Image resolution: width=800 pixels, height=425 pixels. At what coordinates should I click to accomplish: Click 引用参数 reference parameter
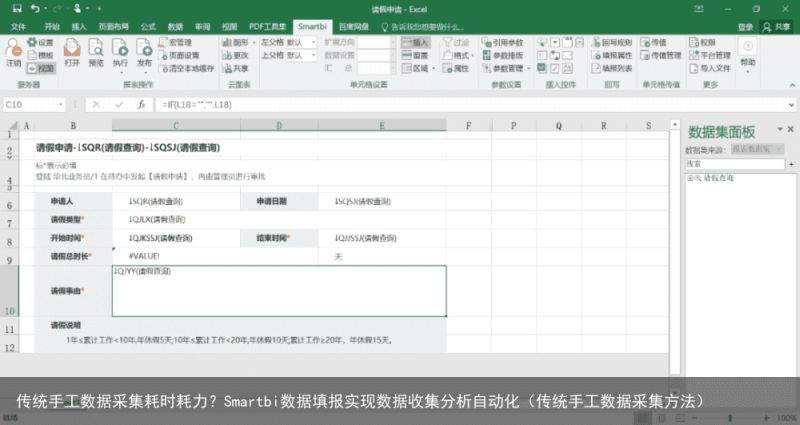(502, 42)
